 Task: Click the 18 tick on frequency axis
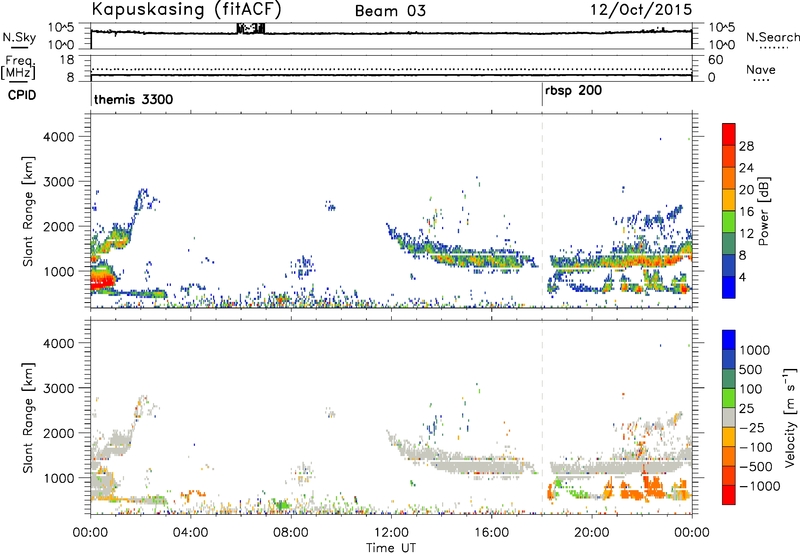(x=67, y=60)
